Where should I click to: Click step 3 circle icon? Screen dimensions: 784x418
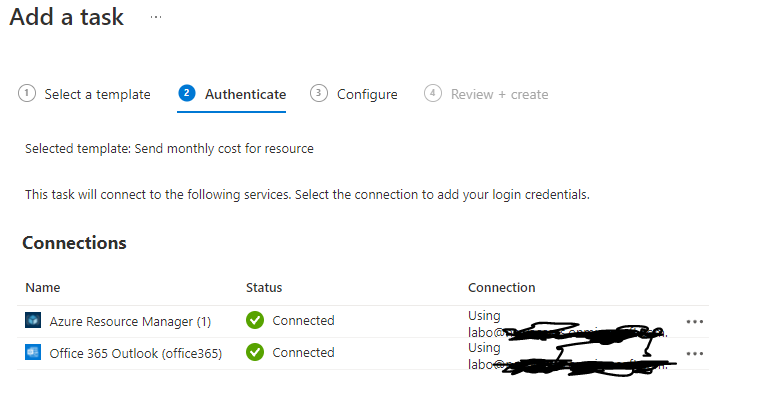click(319, 94)
